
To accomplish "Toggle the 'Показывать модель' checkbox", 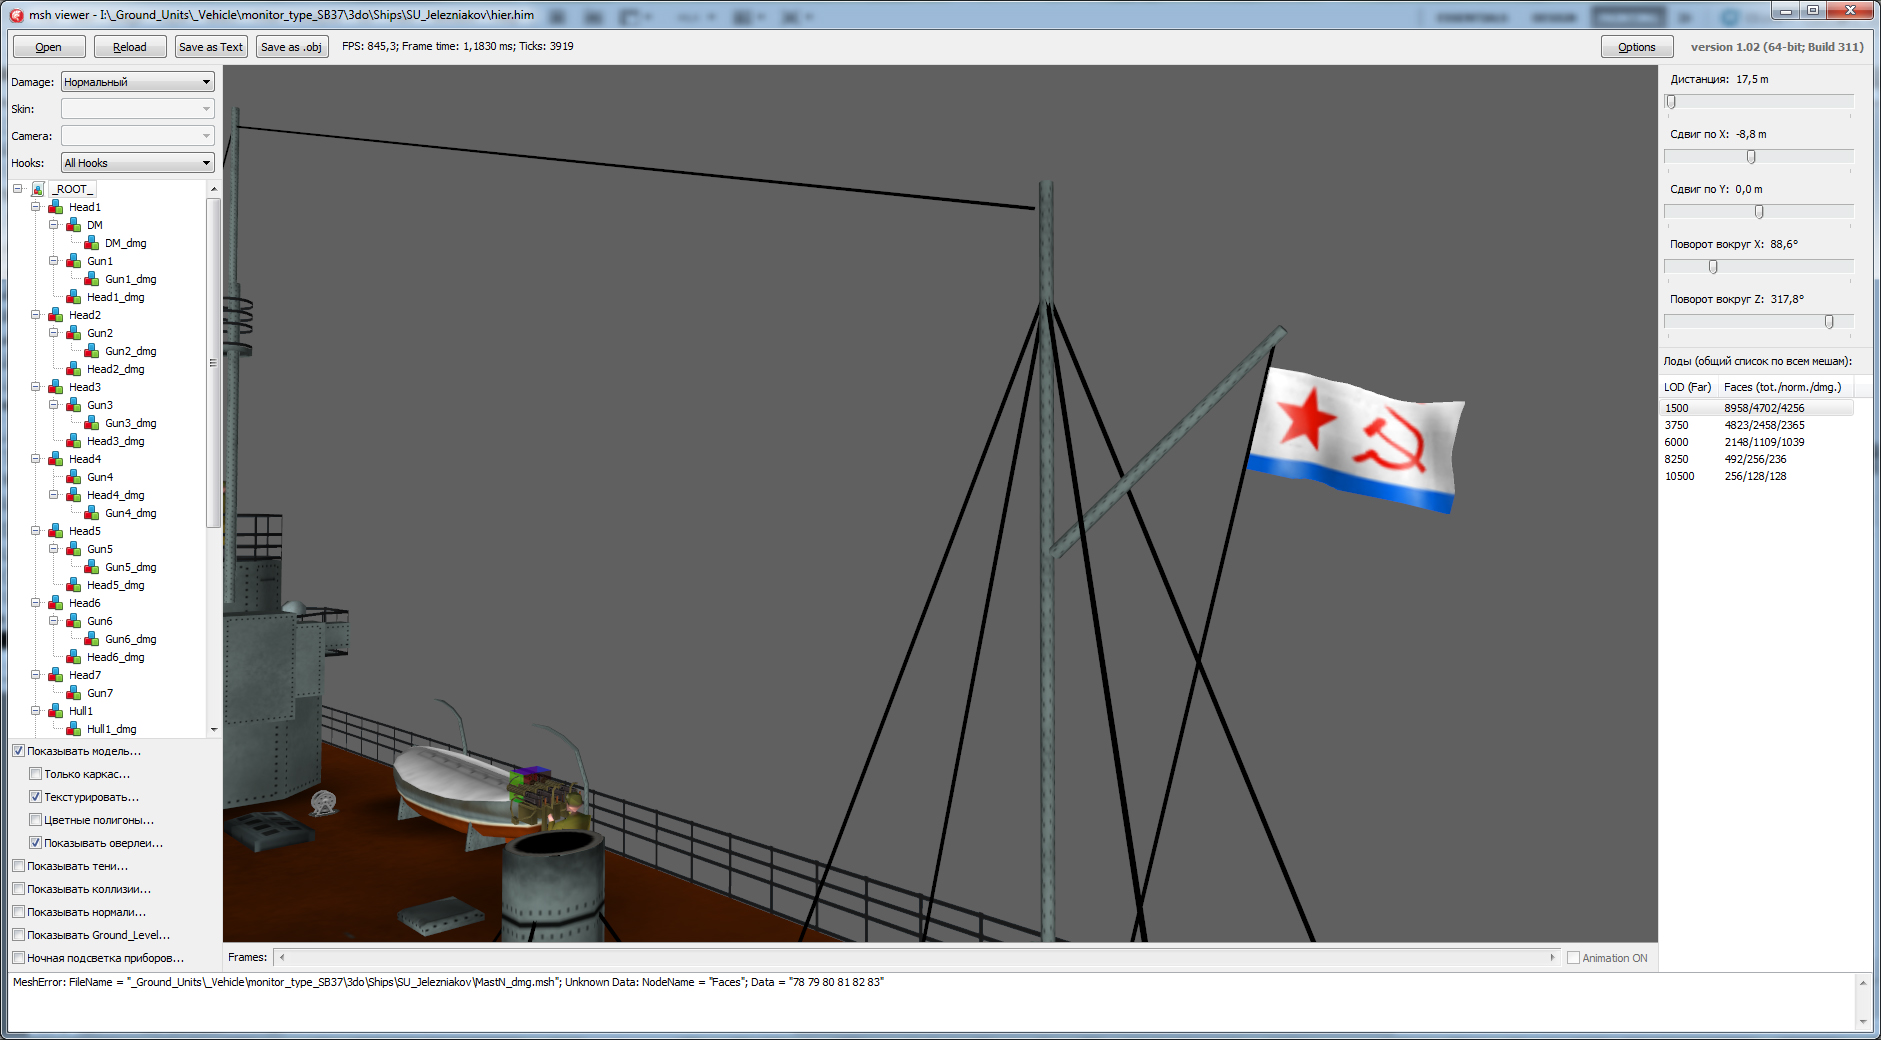I will coord(18,751).
